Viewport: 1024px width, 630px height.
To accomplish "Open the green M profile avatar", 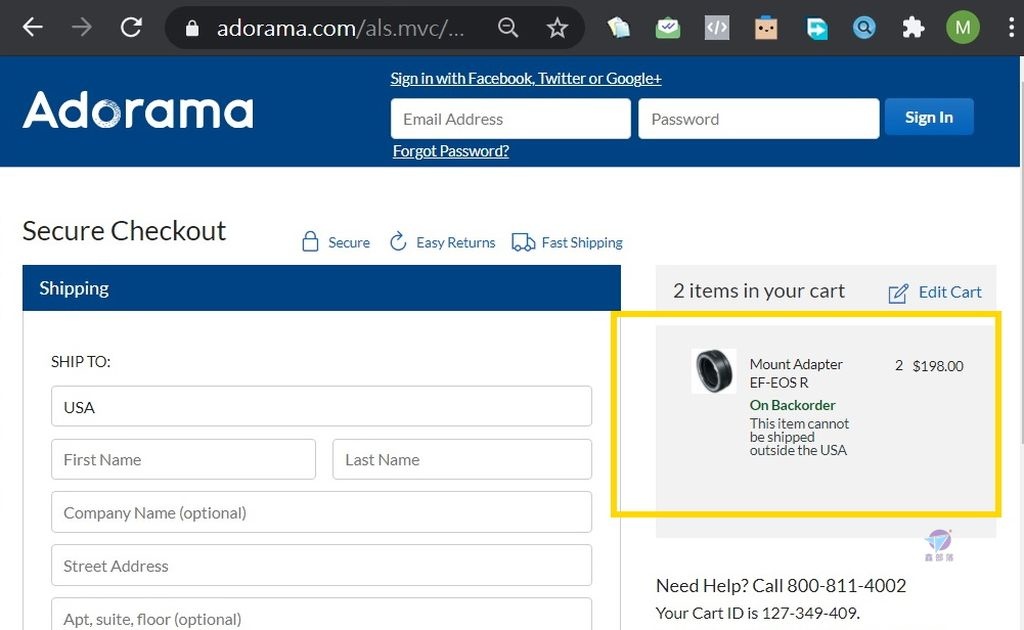I will coord(963,27).
